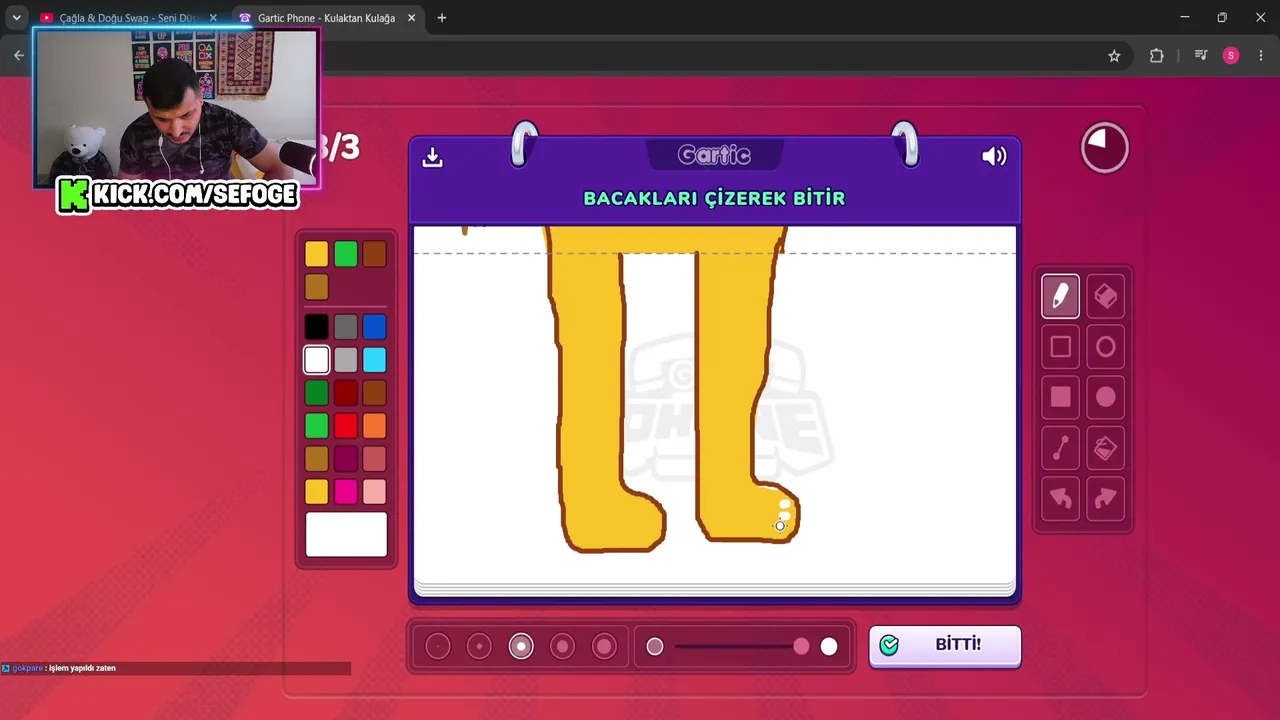Viewport: 1280px width, 720px height.
Task: Open the browser extensions puzzle icon
Action: coord(1156,56)
